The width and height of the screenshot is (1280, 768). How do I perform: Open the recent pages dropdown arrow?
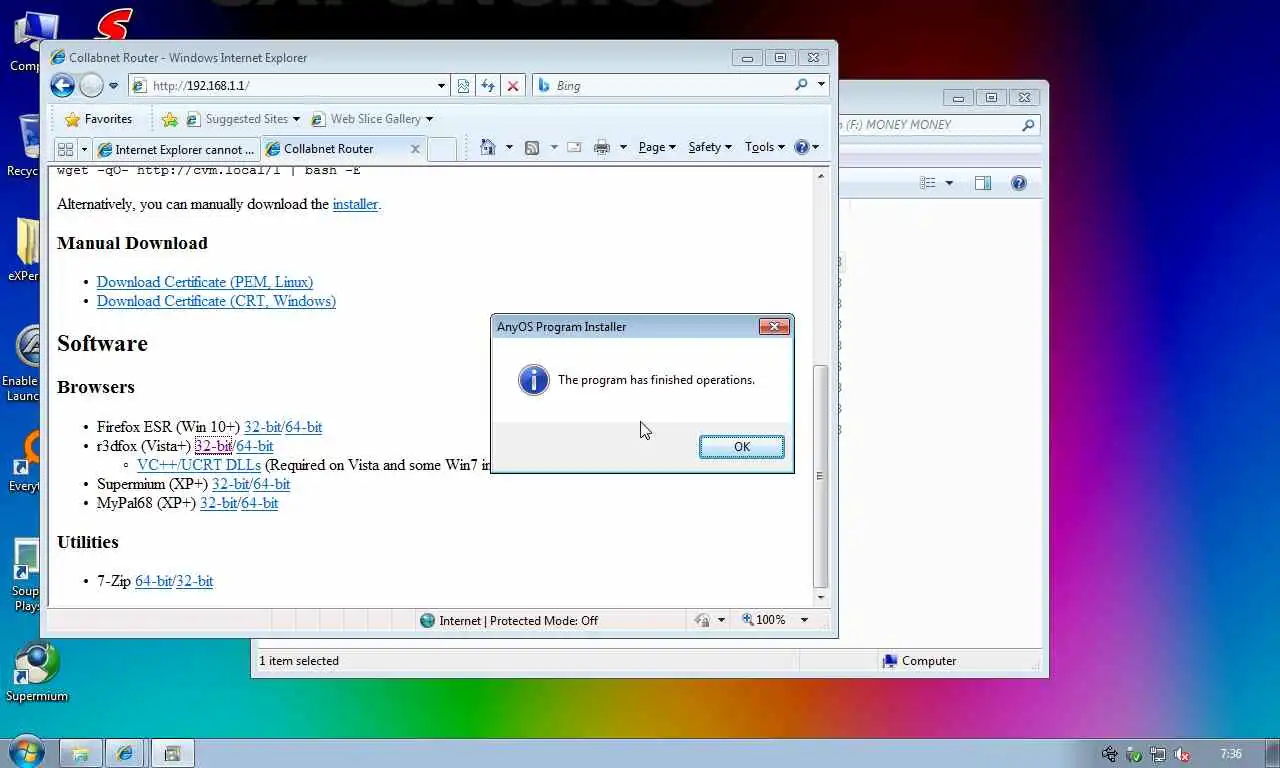(x=113, y=86)
